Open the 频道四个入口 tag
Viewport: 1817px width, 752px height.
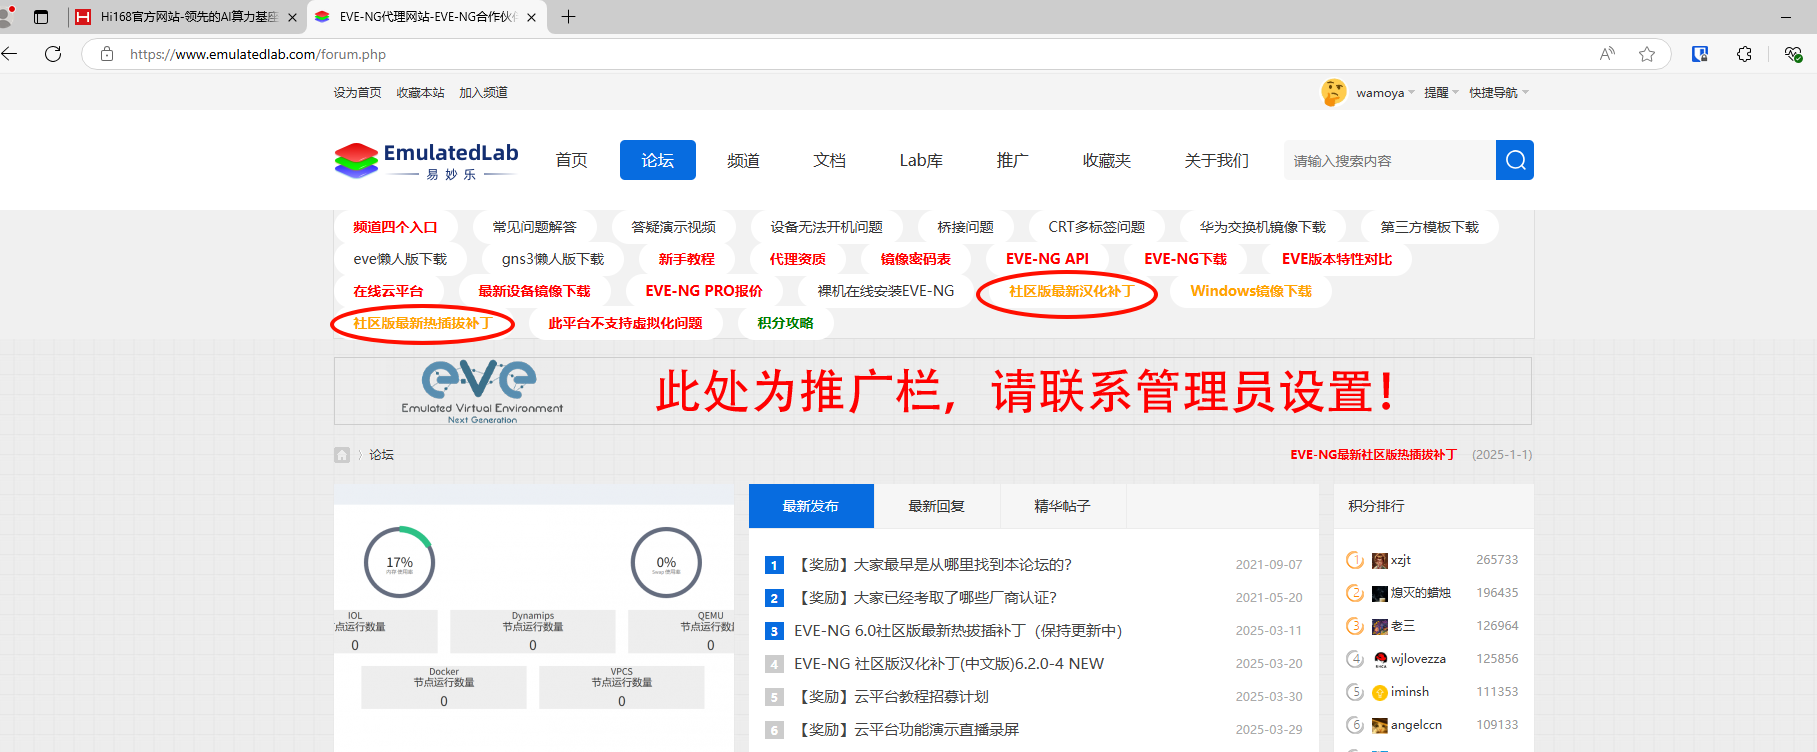coord(395,227)
